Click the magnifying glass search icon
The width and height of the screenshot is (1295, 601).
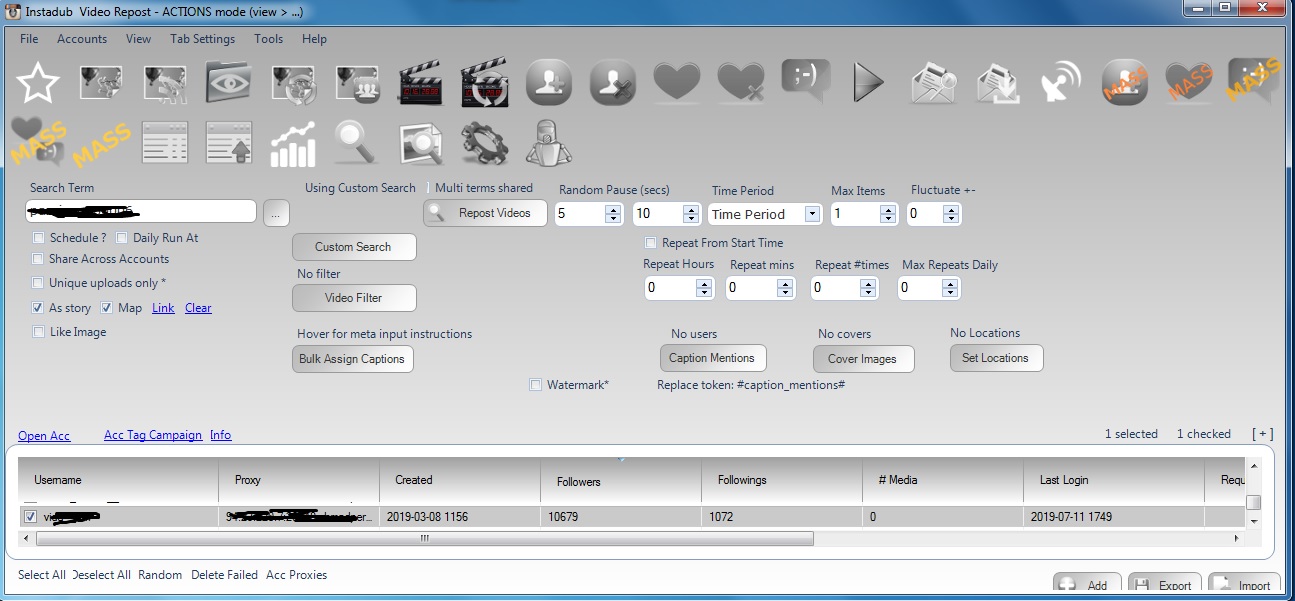pos(355,143)
